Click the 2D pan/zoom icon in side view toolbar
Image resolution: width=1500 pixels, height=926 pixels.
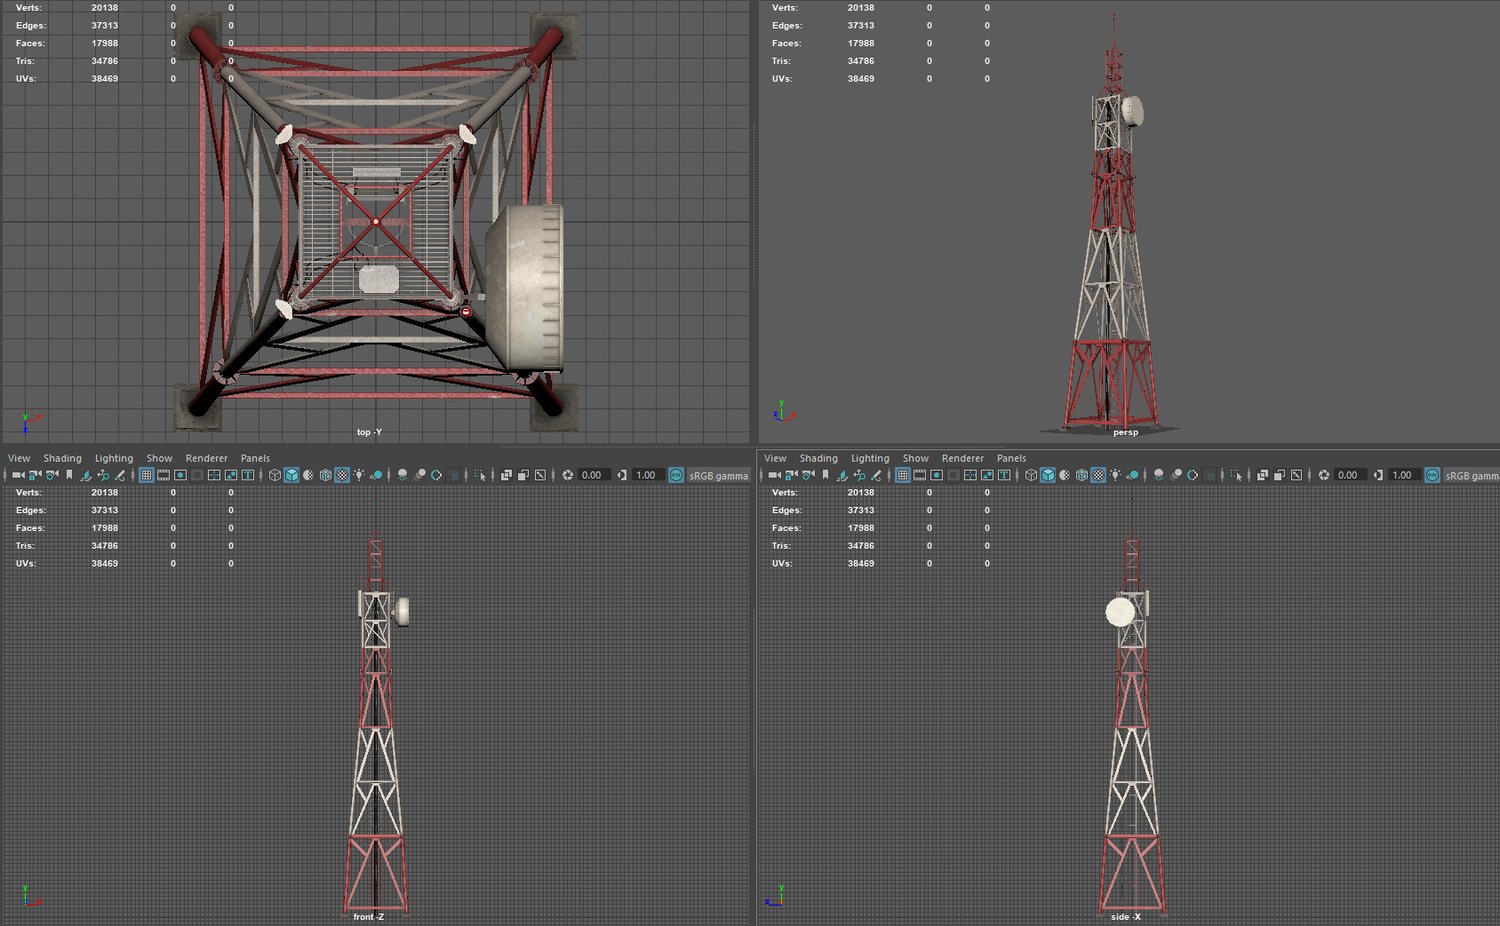coord(859,475)
